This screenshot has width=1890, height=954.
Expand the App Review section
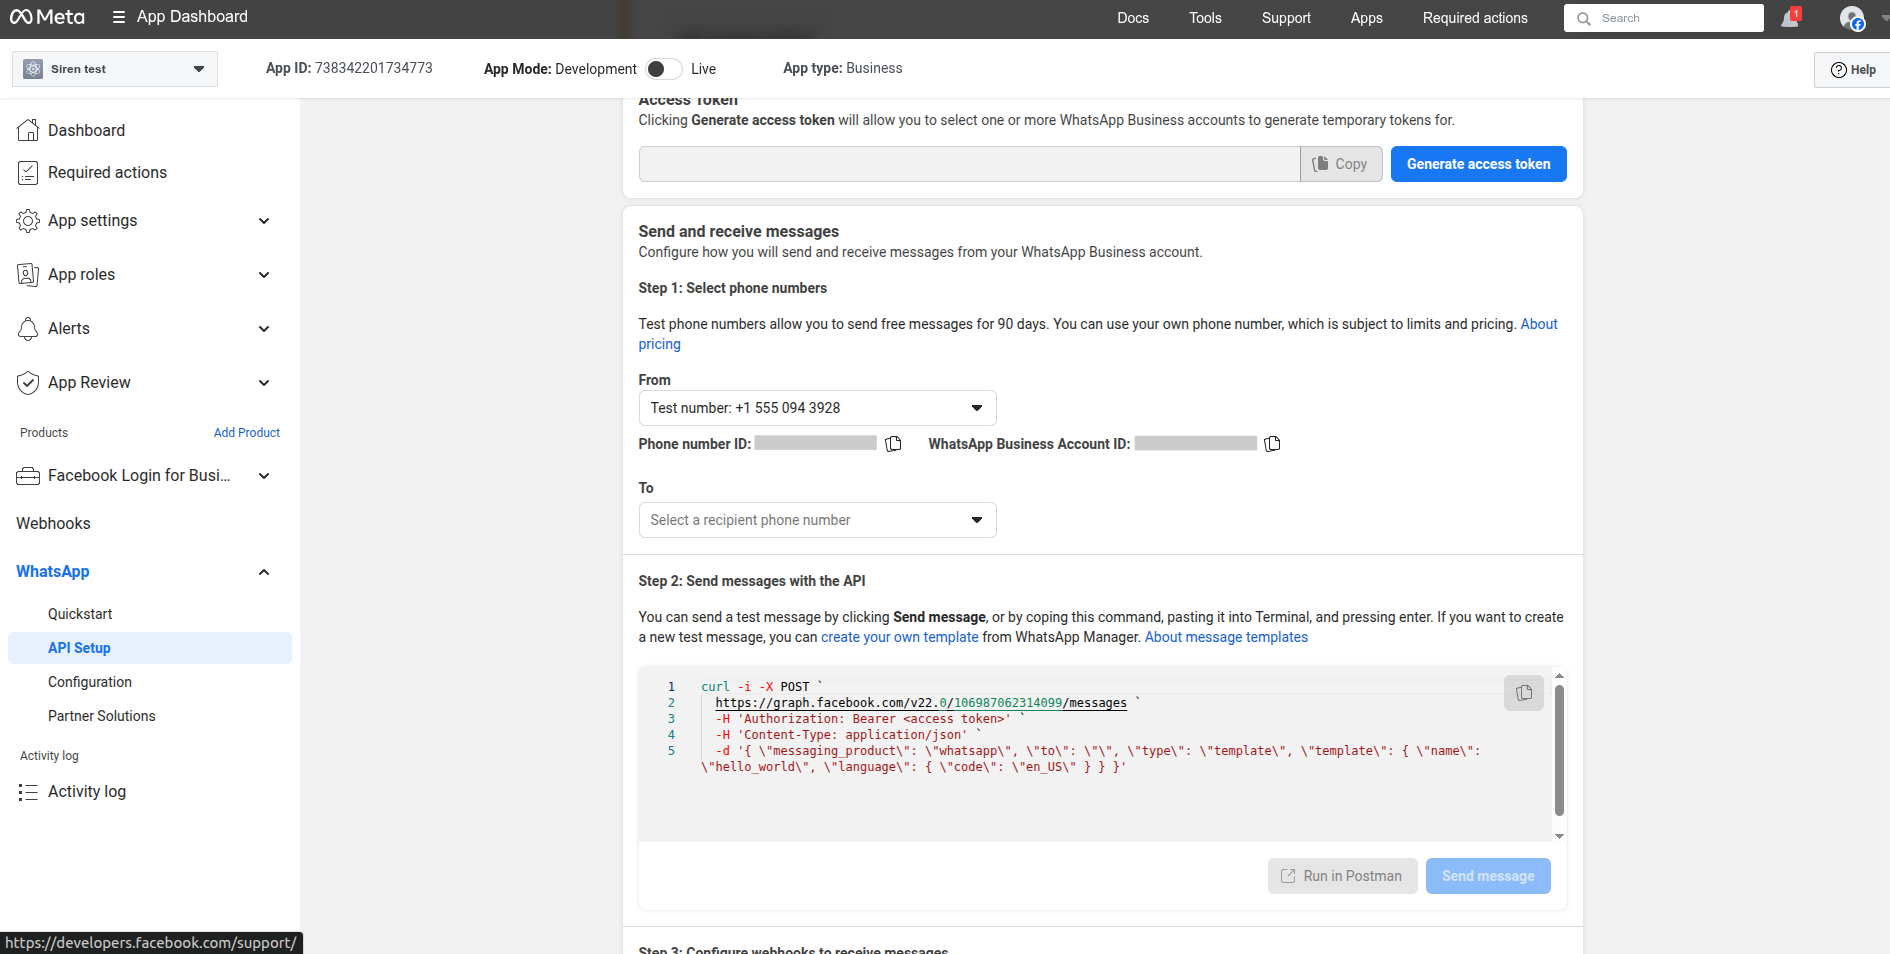264,383
